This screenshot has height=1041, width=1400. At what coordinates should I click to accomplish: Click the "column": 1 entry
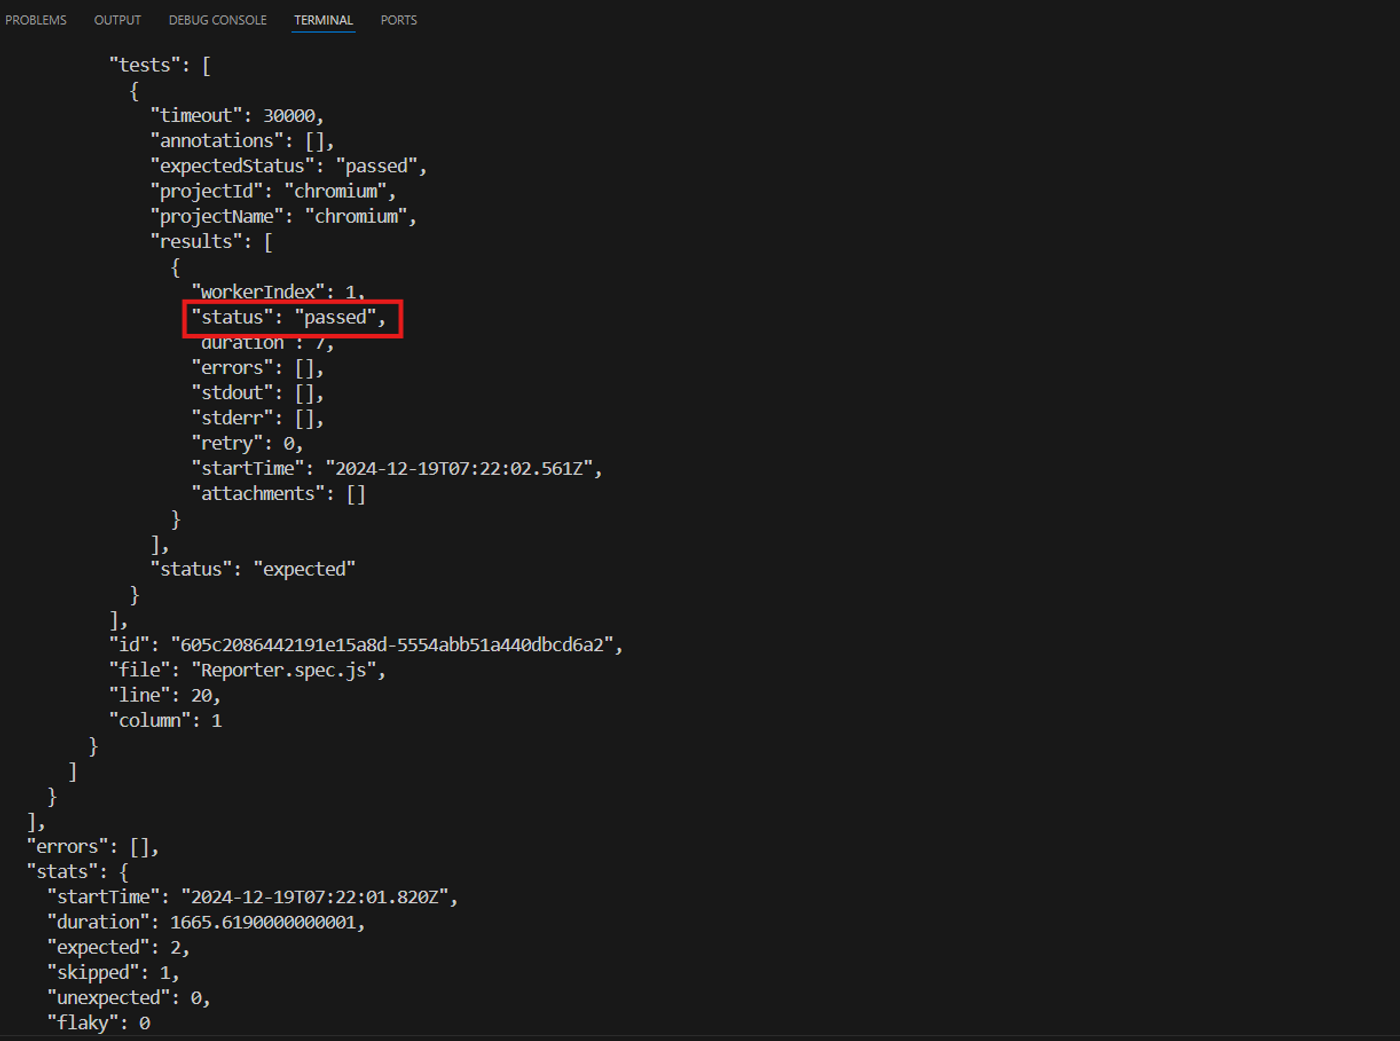coord(165,720)
